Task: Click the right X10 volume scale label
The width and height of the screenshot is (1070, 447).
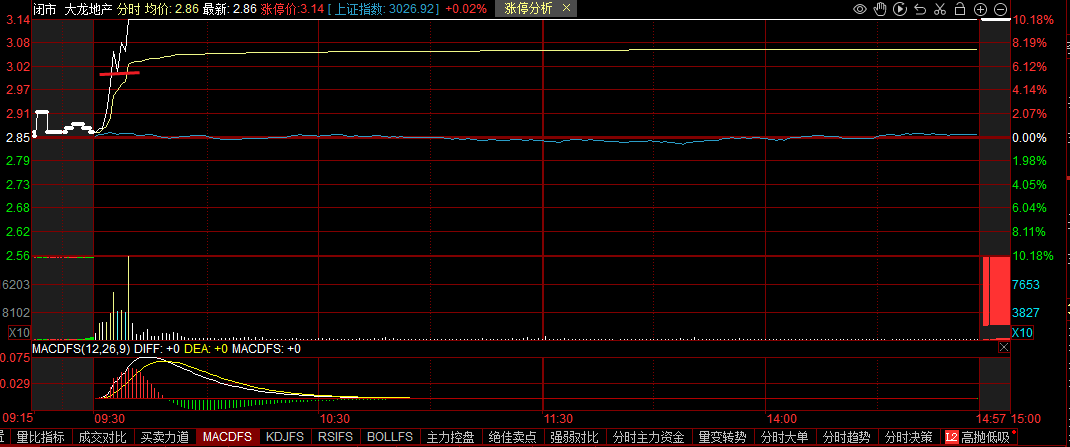Action: [1022, 332]
